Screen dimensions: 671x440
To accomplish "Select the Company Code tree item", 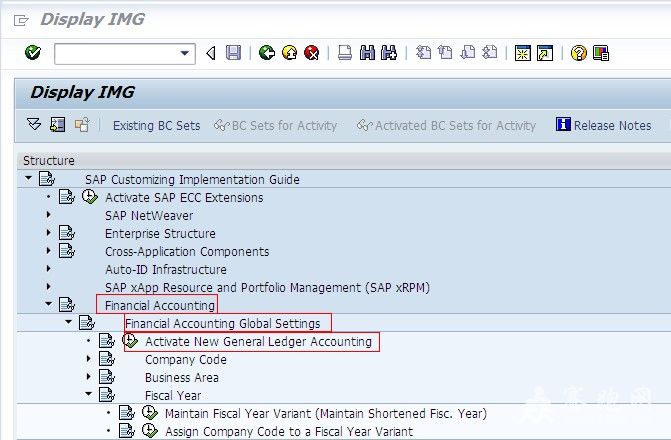I will click(186, 359).
